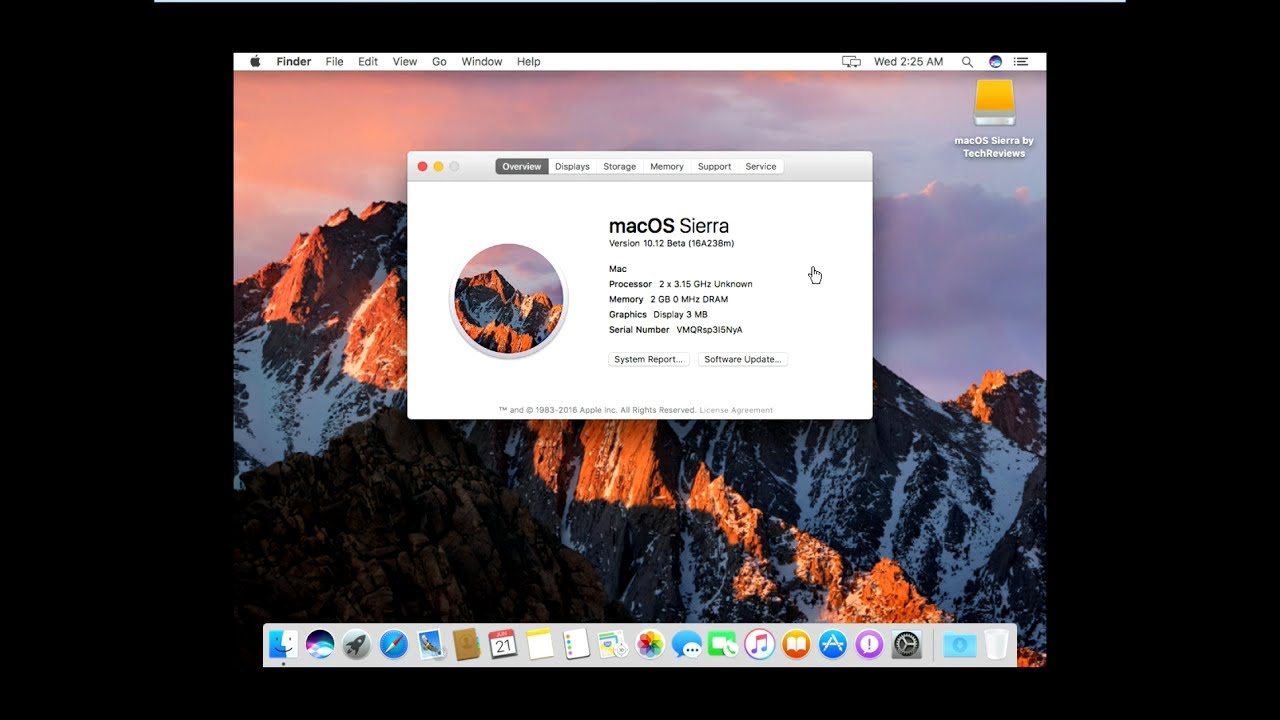
Task: Open App Store icon in dock
Action: coord(833,645)
